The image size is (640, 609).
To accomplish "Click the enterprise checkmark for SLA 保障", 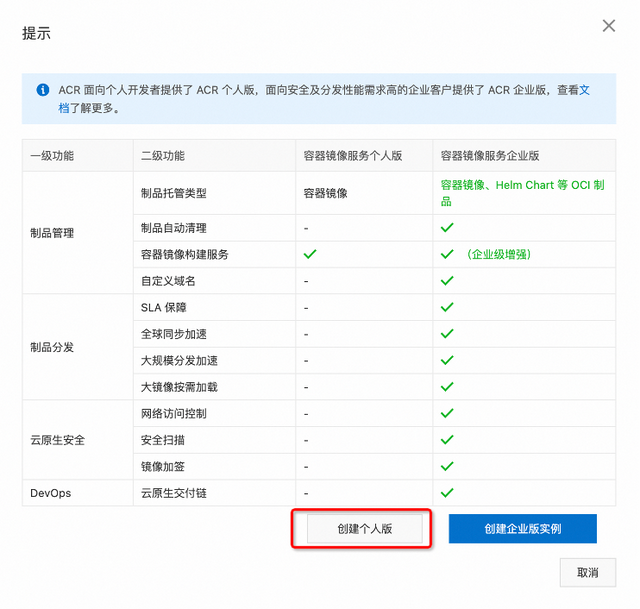I will [447, 307].
